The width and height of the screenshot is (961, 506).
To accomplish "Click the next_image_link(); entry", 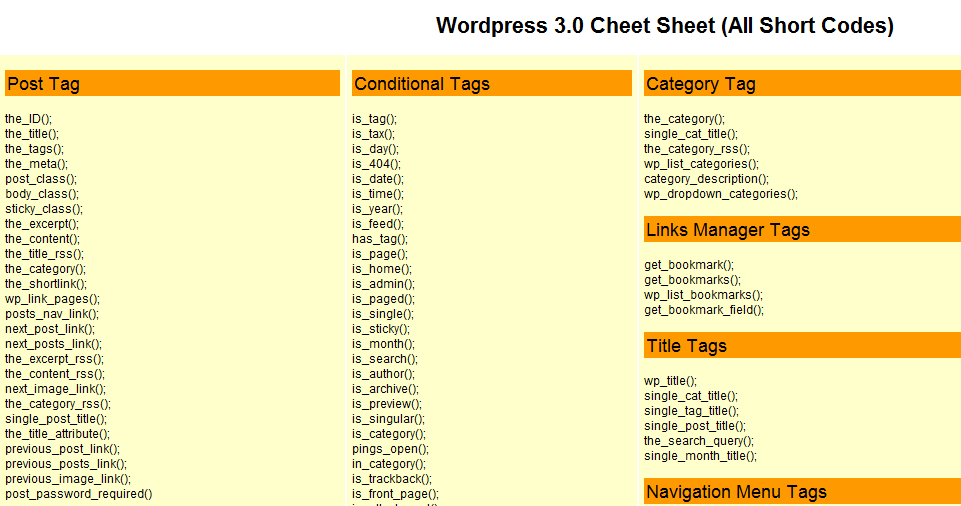I will [56, 389].
